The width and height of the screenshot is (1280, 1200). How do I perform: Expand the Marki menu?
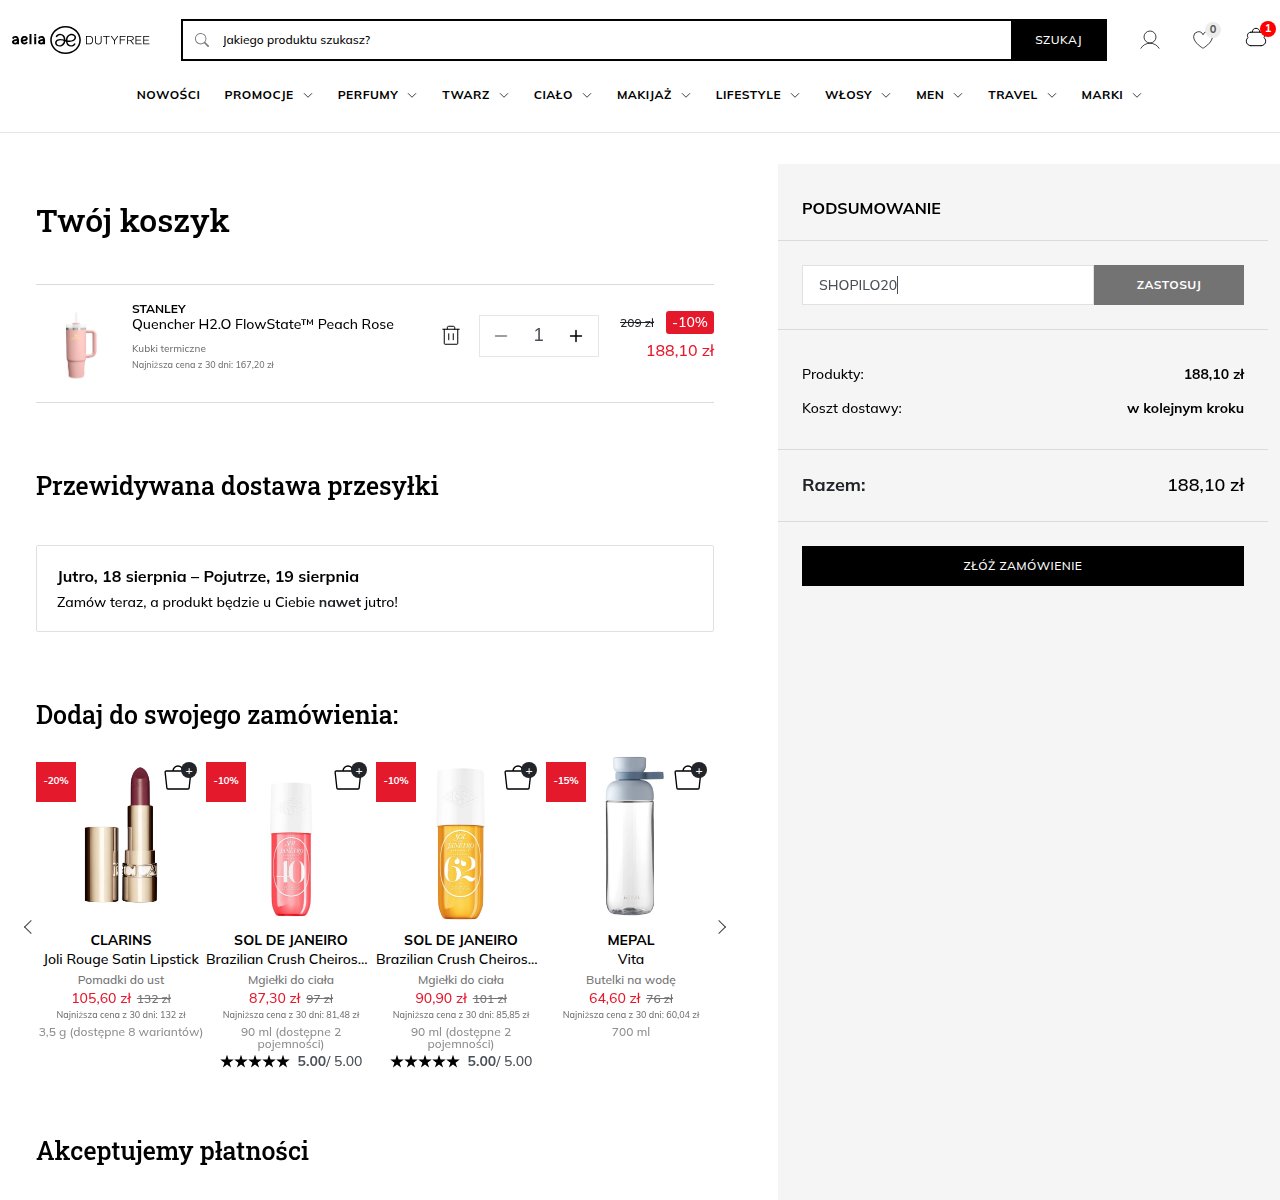[x=1111, y=95]
